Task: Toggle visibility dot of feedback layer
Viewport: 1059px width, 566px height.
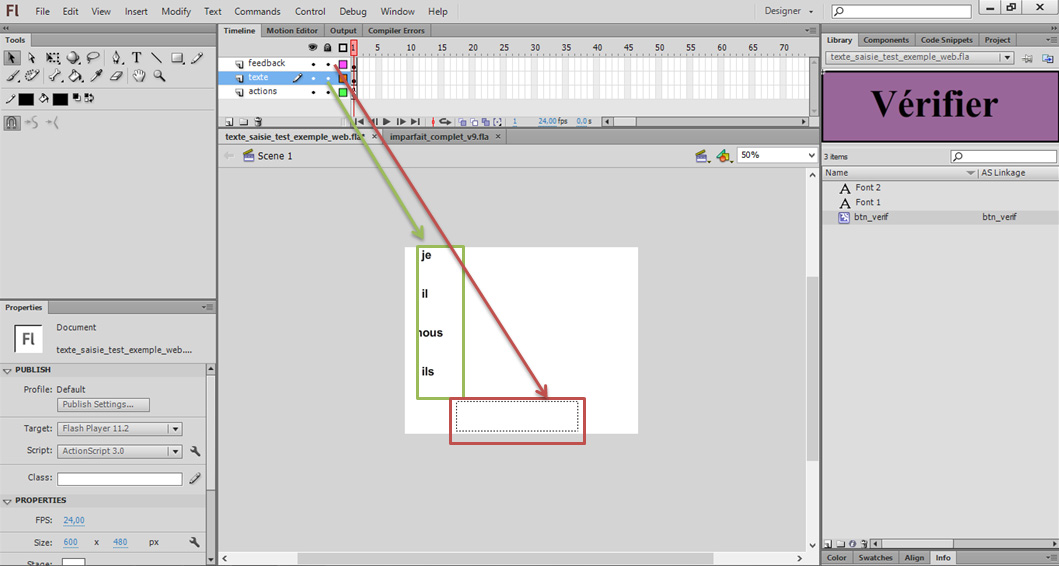Action: [x=313, y=64]
